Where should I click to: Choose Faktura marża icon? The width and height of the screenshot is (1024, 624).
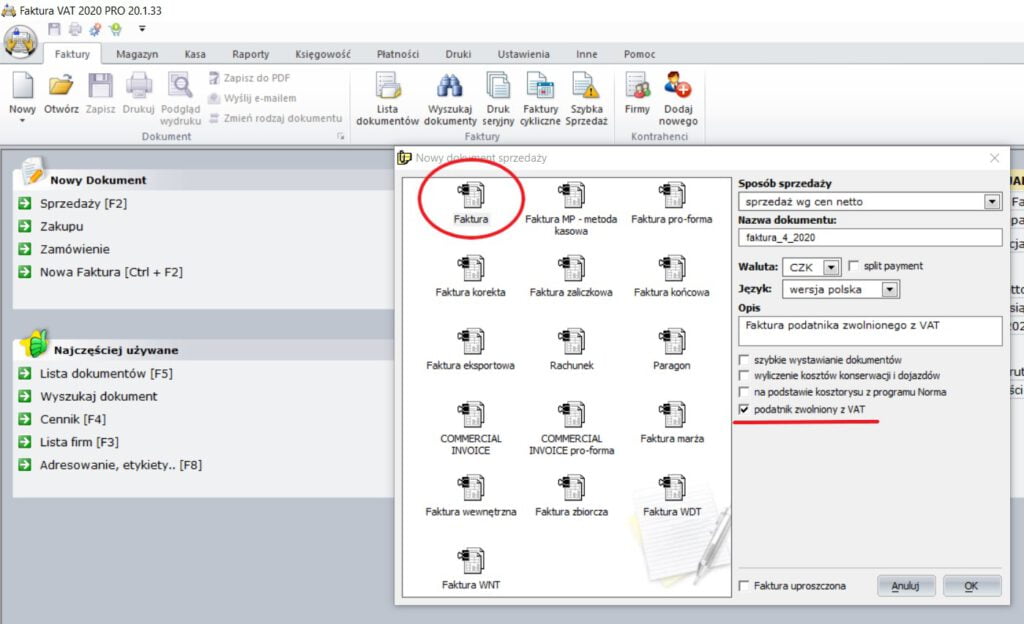tap(672, 414)
